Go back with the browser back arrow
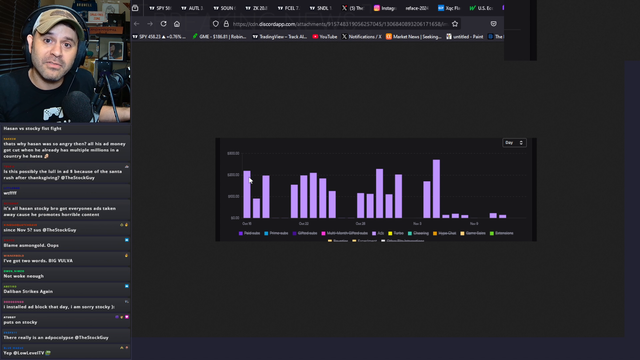The height and width of the screenshot is (360, 640). [137, 24]
